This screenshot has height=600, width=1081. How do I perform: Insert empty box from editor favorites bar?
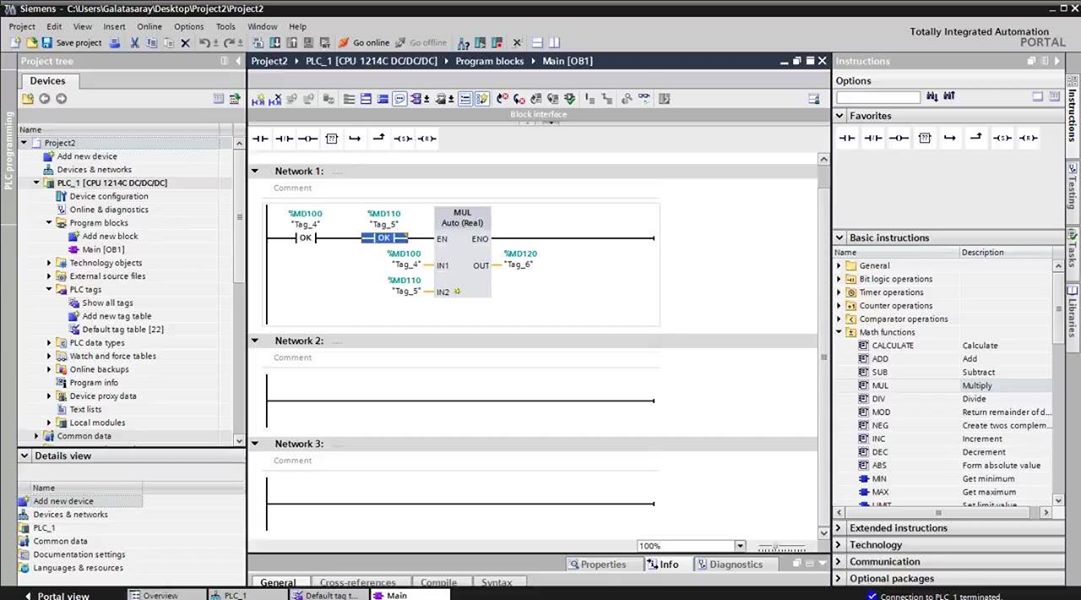coord(332,139)
